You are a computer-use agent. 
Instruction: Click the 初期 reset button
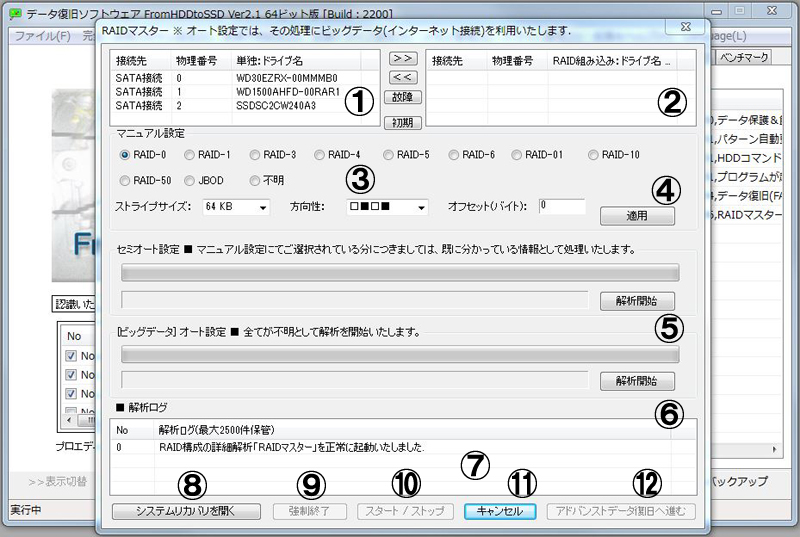[403, 122]
